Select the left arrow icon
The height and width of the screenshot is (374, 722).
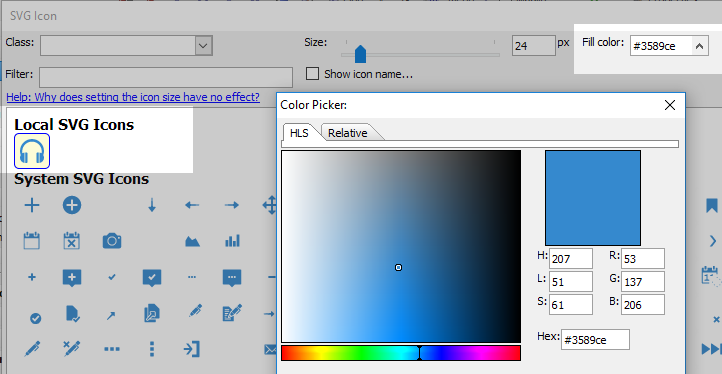[192, 205]
